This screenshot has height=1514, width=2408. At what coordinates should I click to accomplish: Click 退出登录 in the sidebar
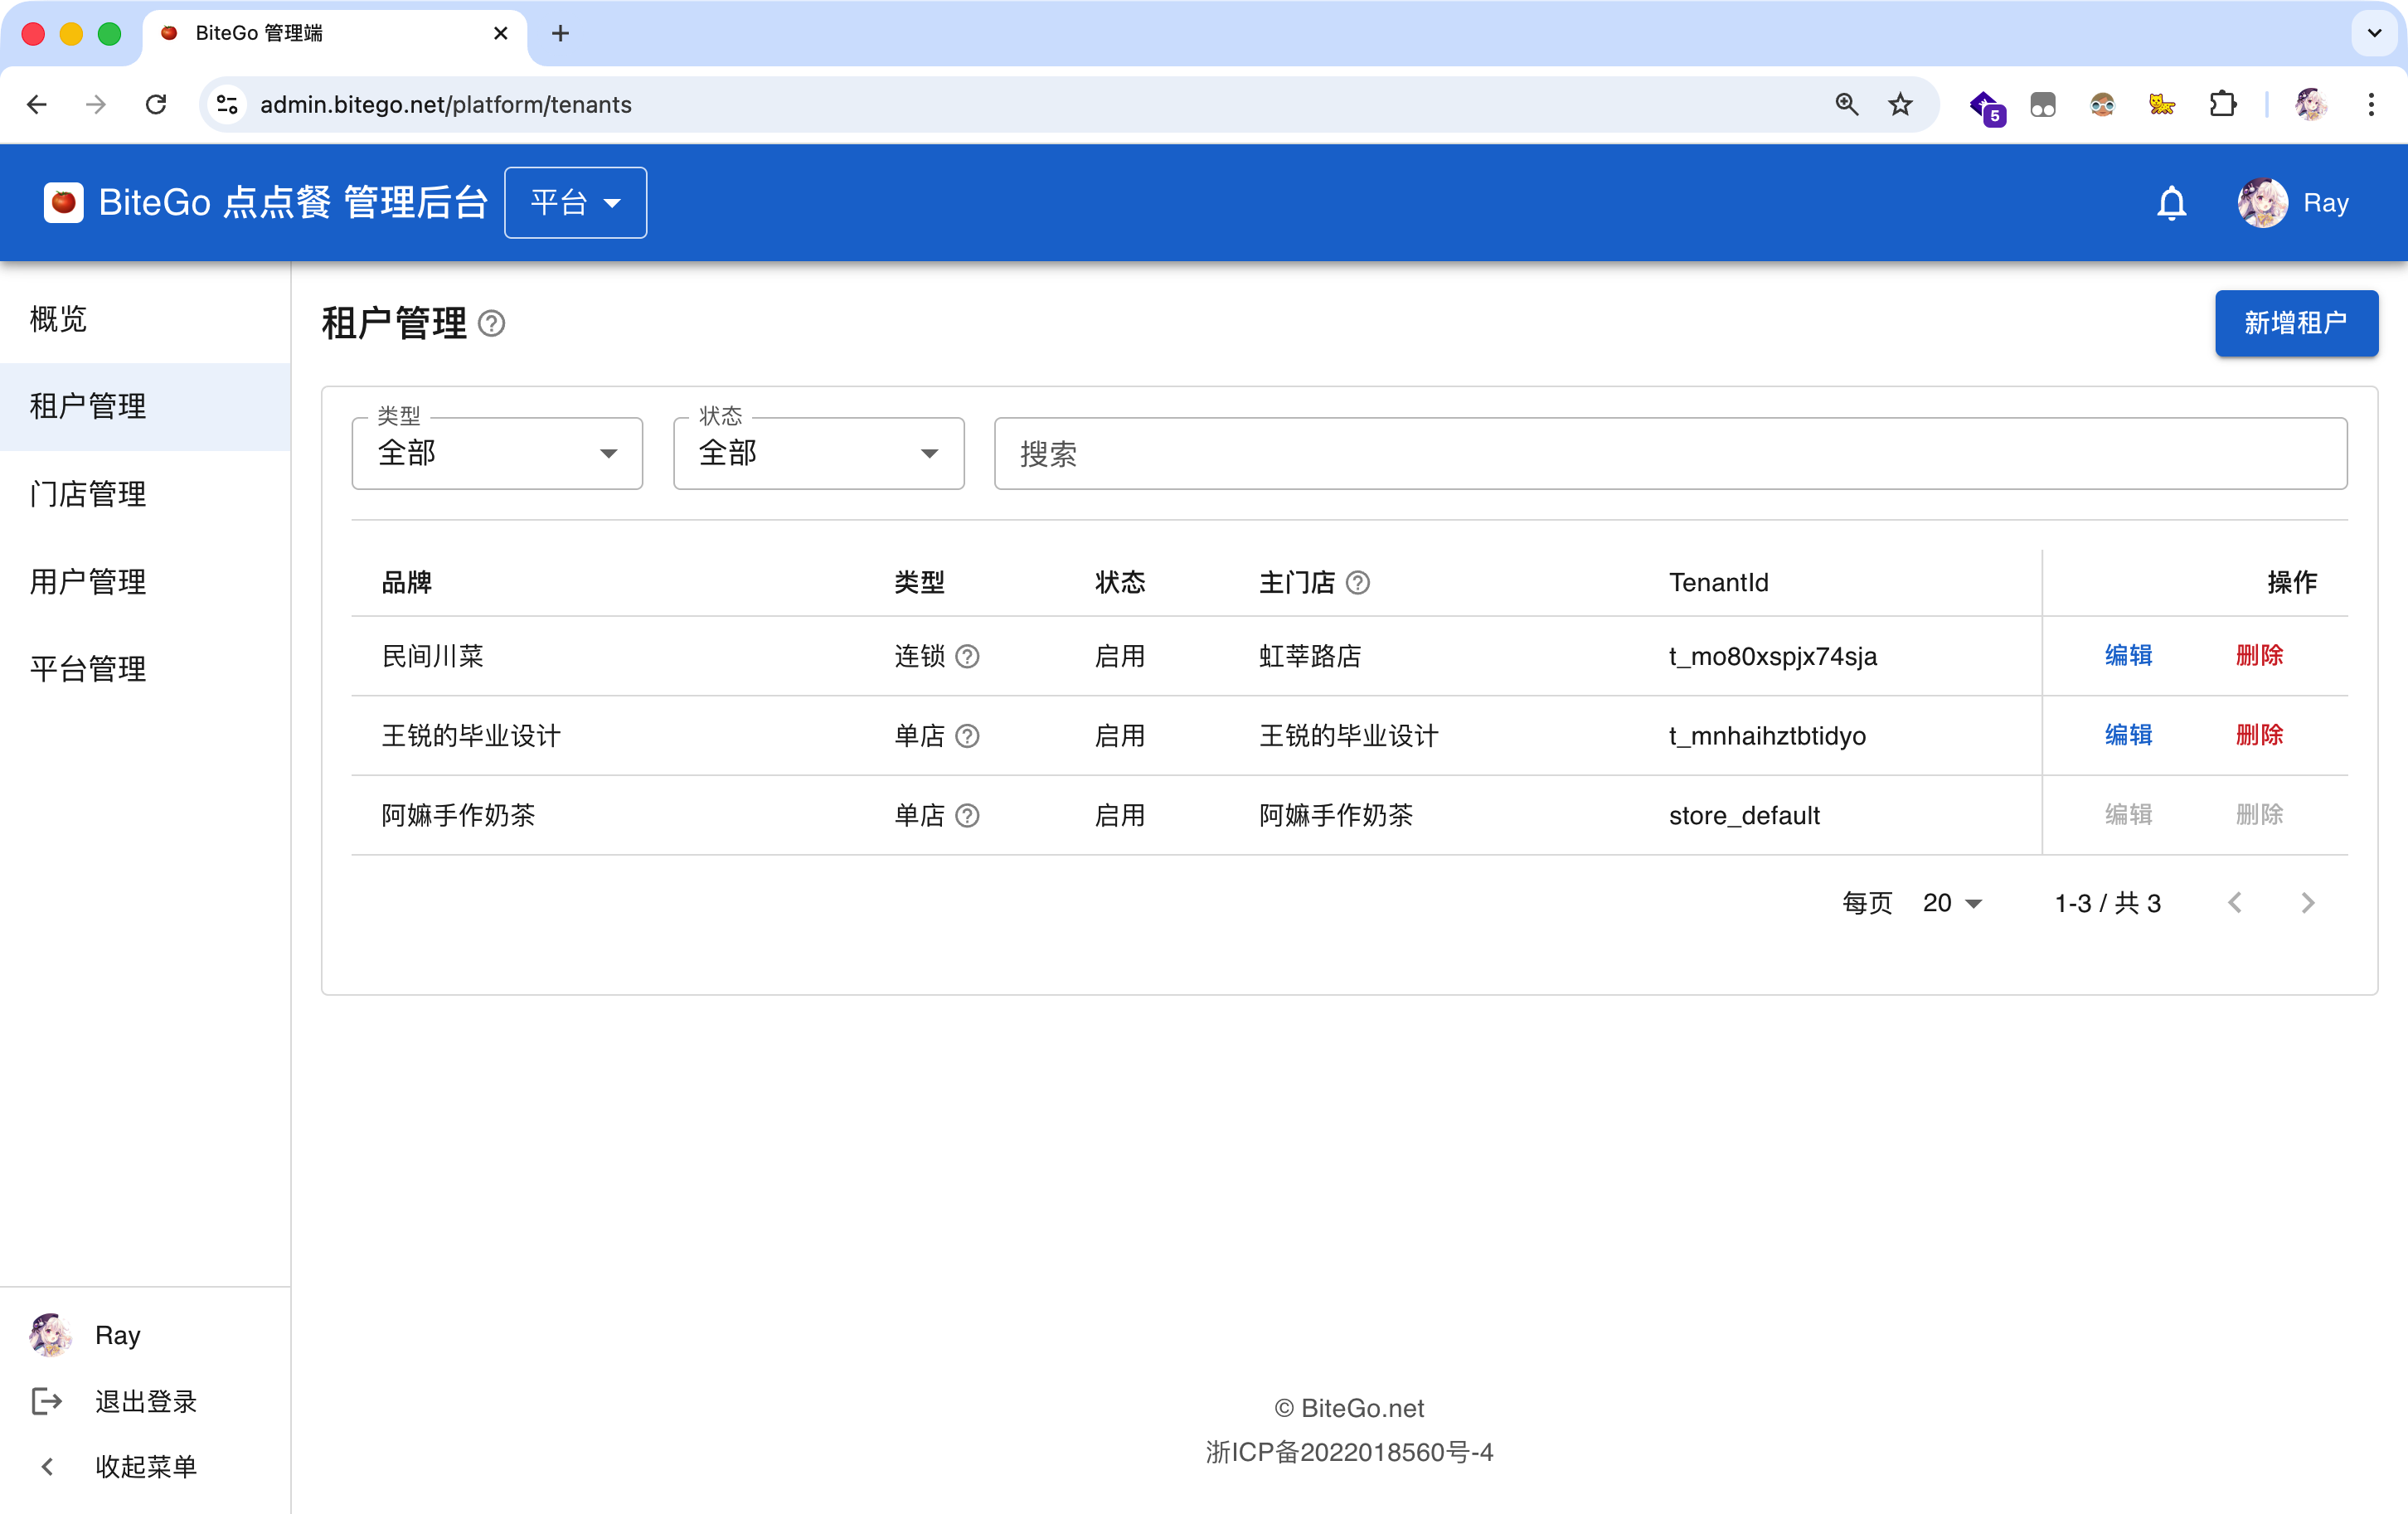pos(145,1401)
